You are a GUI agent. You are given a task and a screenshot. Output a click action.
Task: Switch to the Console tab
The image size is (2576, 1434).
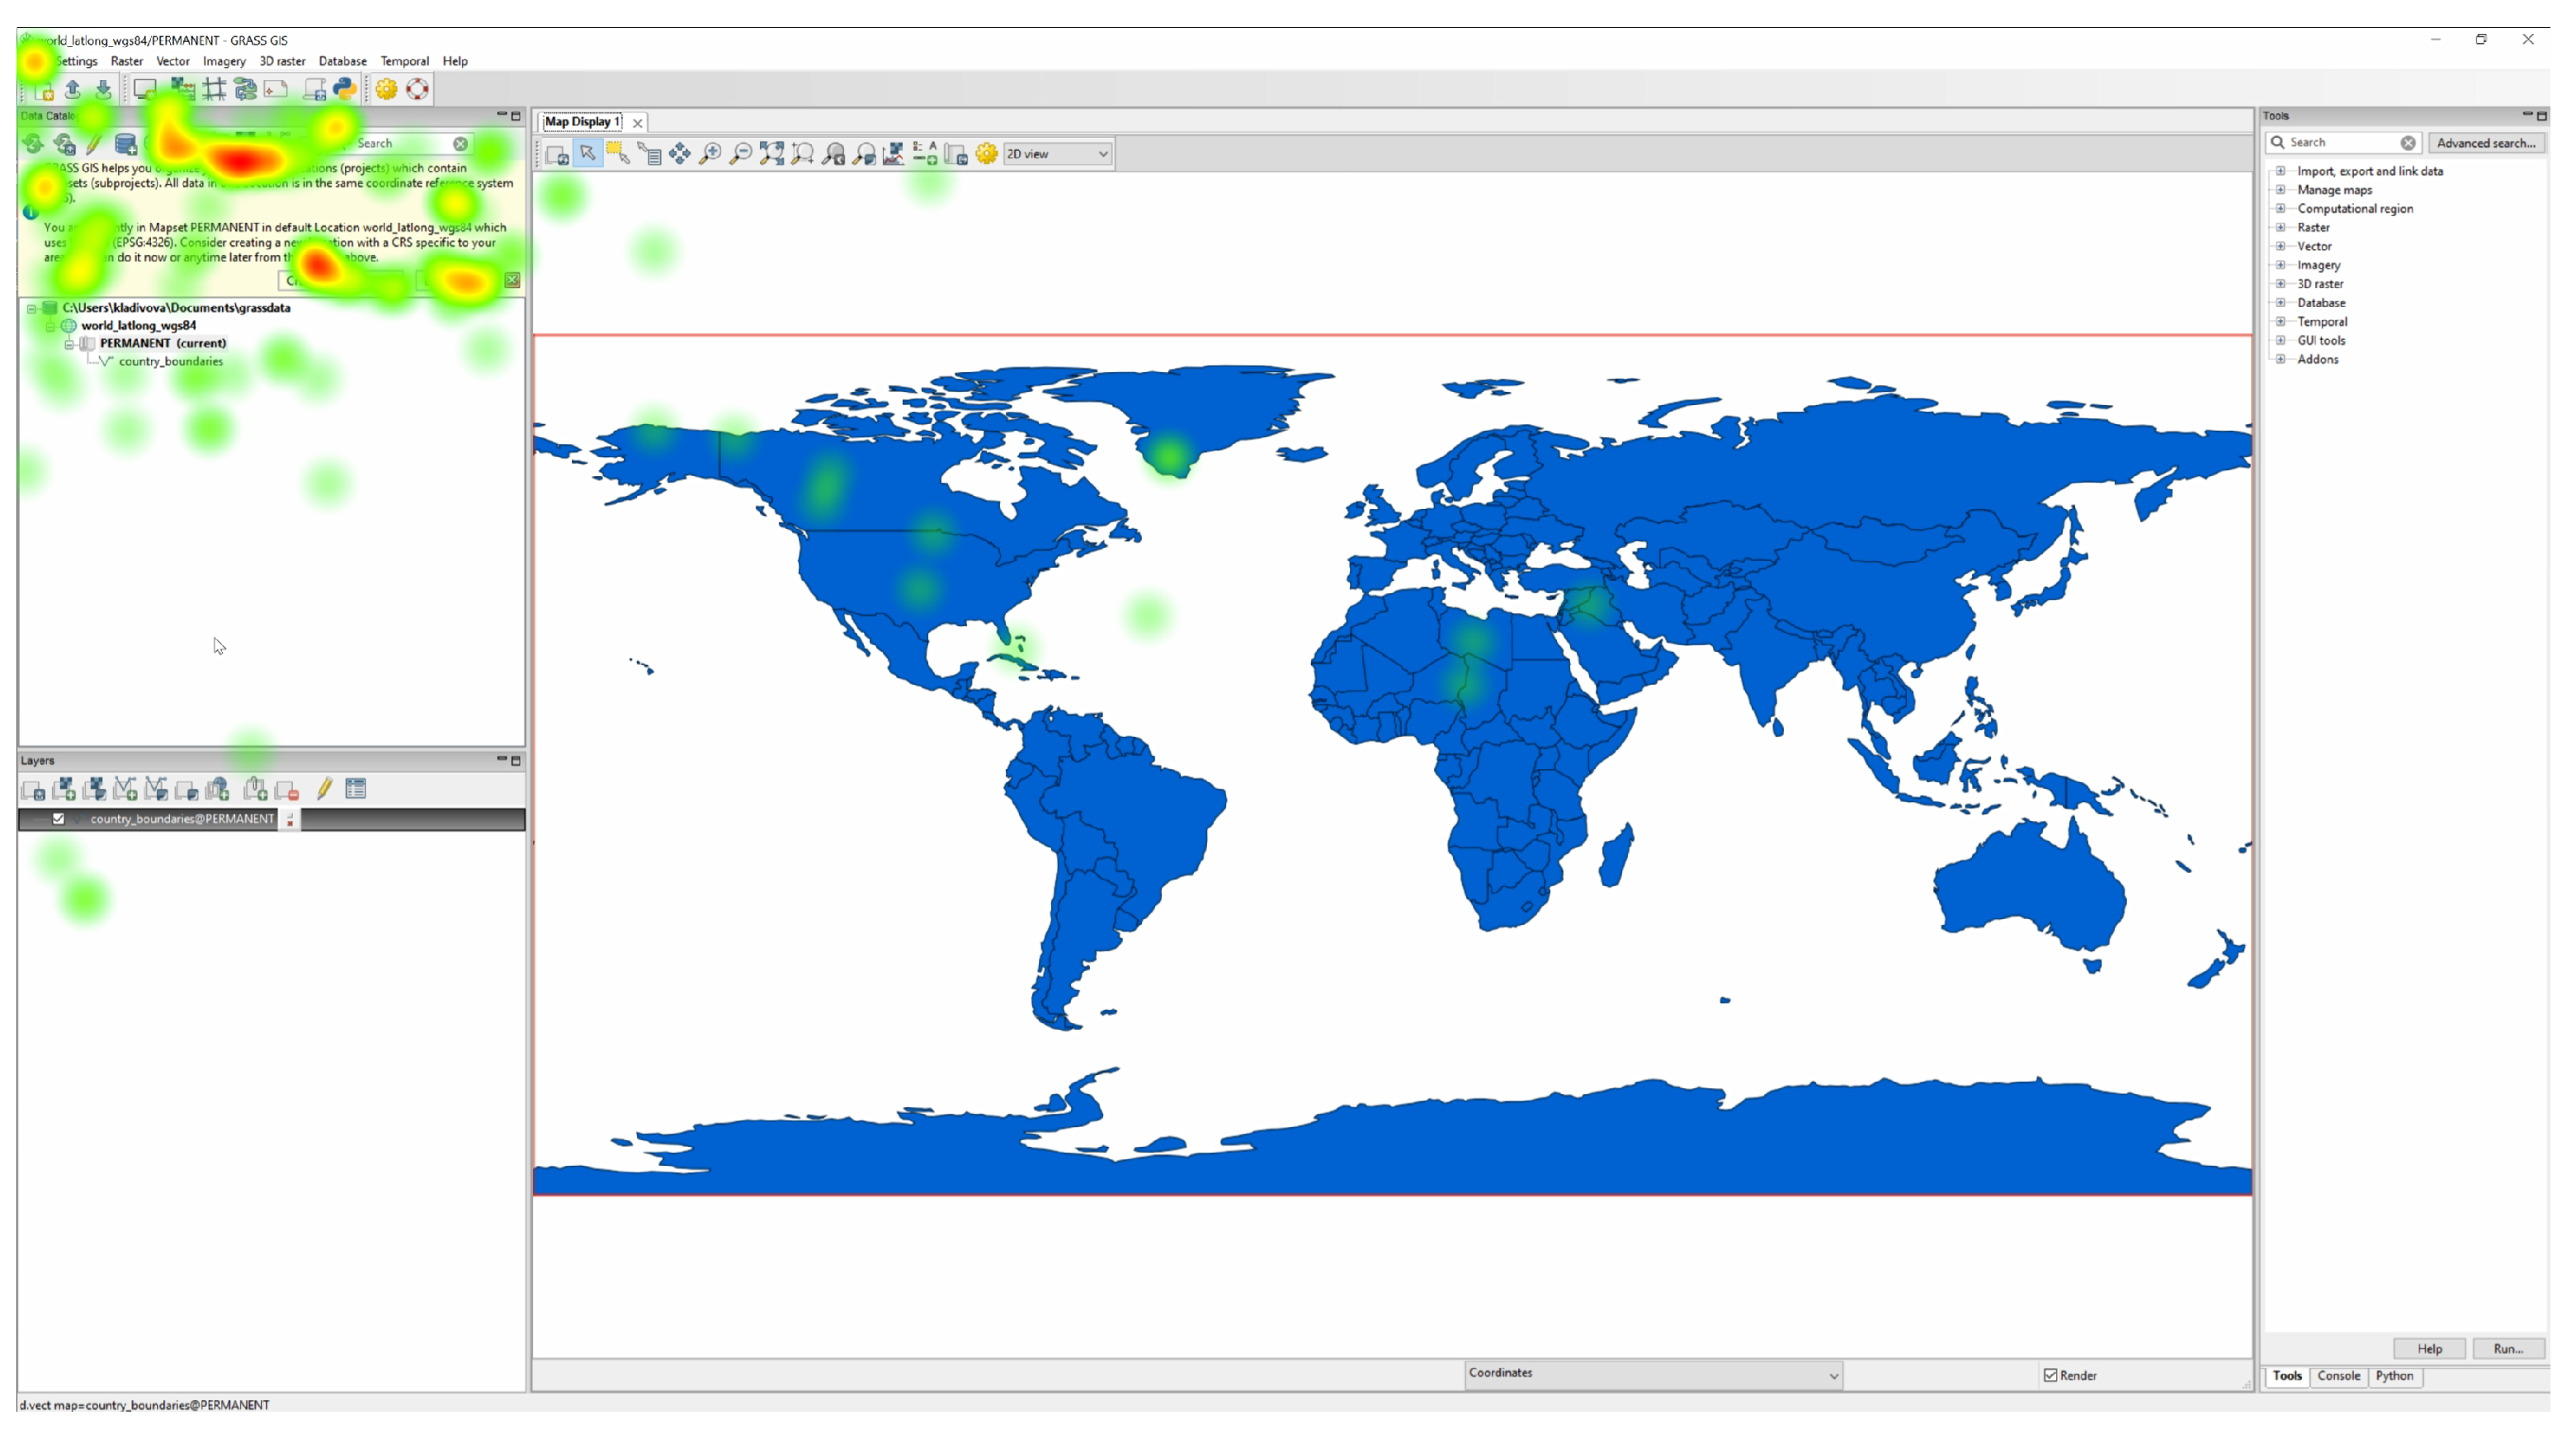[2338, 1376]
